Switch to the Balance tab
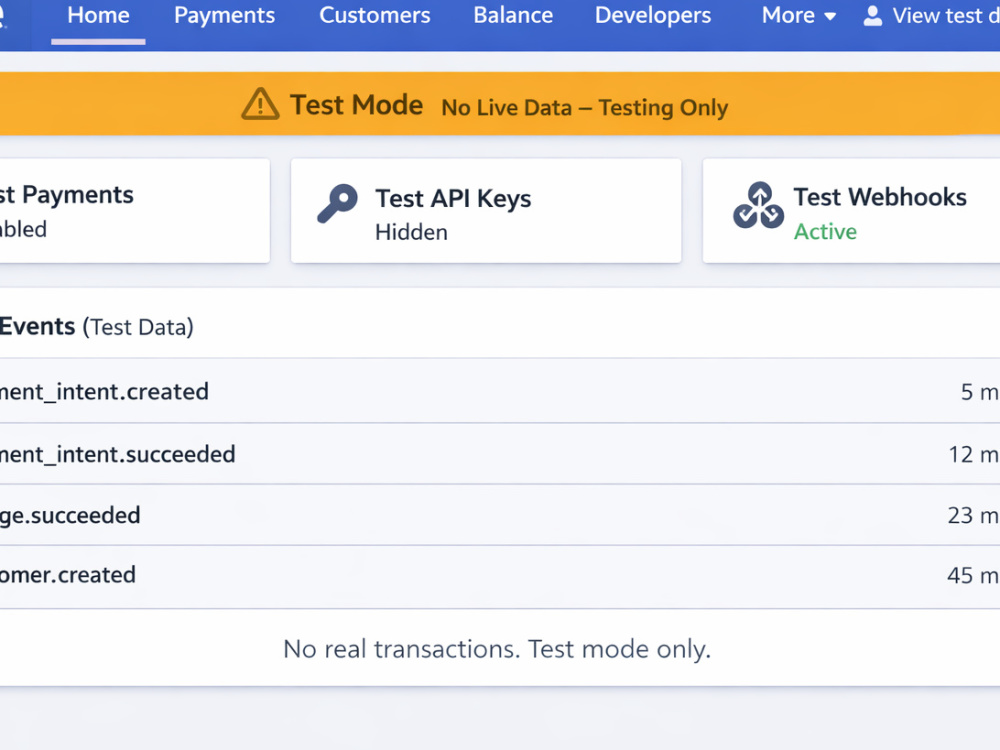1000x750 pixels. click(x=513, y=15)
